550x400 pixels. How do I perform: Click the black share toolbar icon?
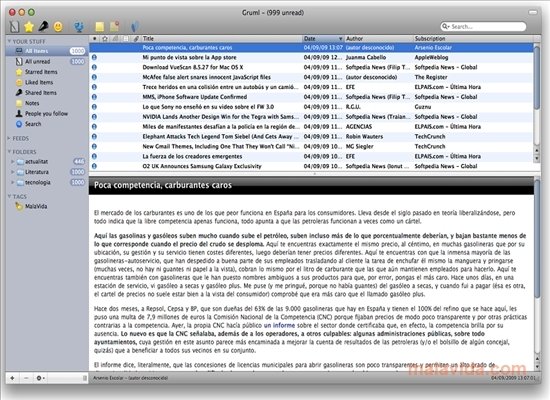point(43,26)
